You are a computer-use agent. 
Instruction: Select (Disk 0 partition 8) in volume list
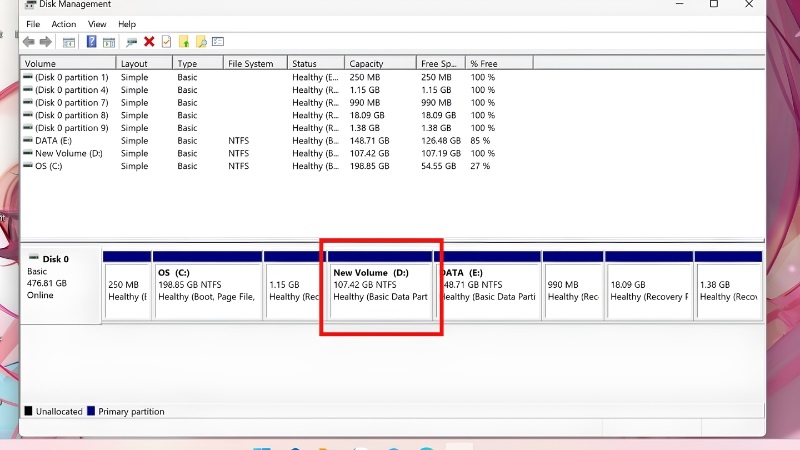(71, 115)
